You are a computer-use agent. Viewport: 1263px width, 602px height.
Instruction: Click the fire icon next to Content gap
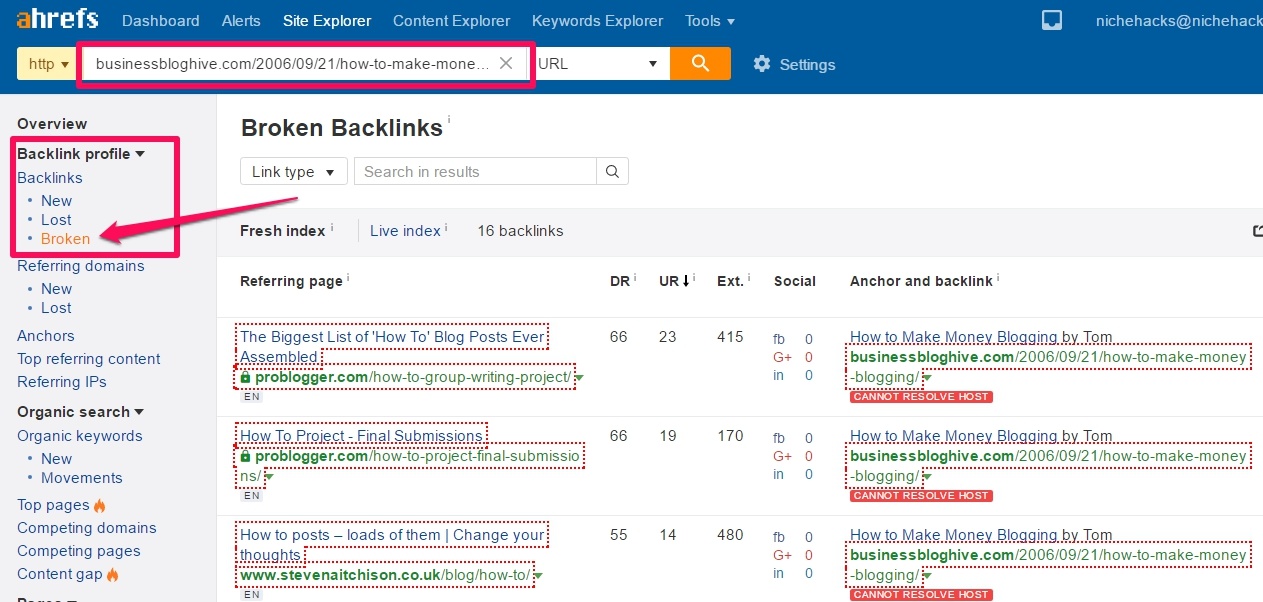click(x=112, y=575)
